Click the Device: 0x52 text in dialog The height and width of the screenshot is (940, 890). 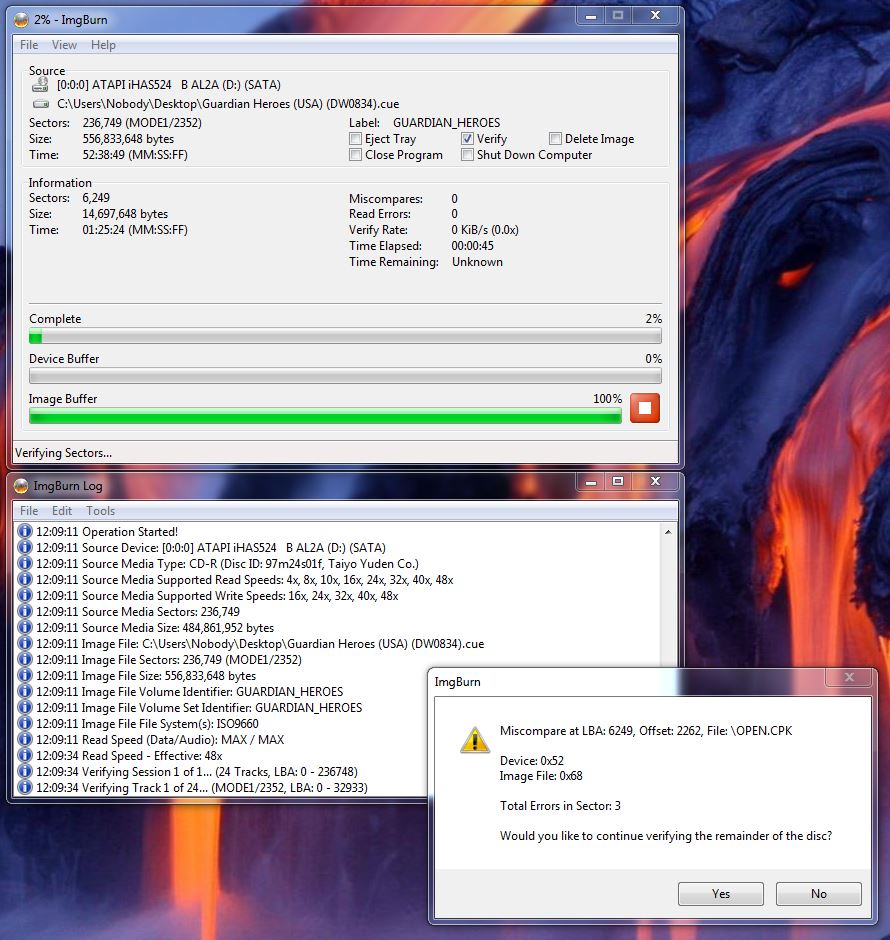click(x=532, y=761)
